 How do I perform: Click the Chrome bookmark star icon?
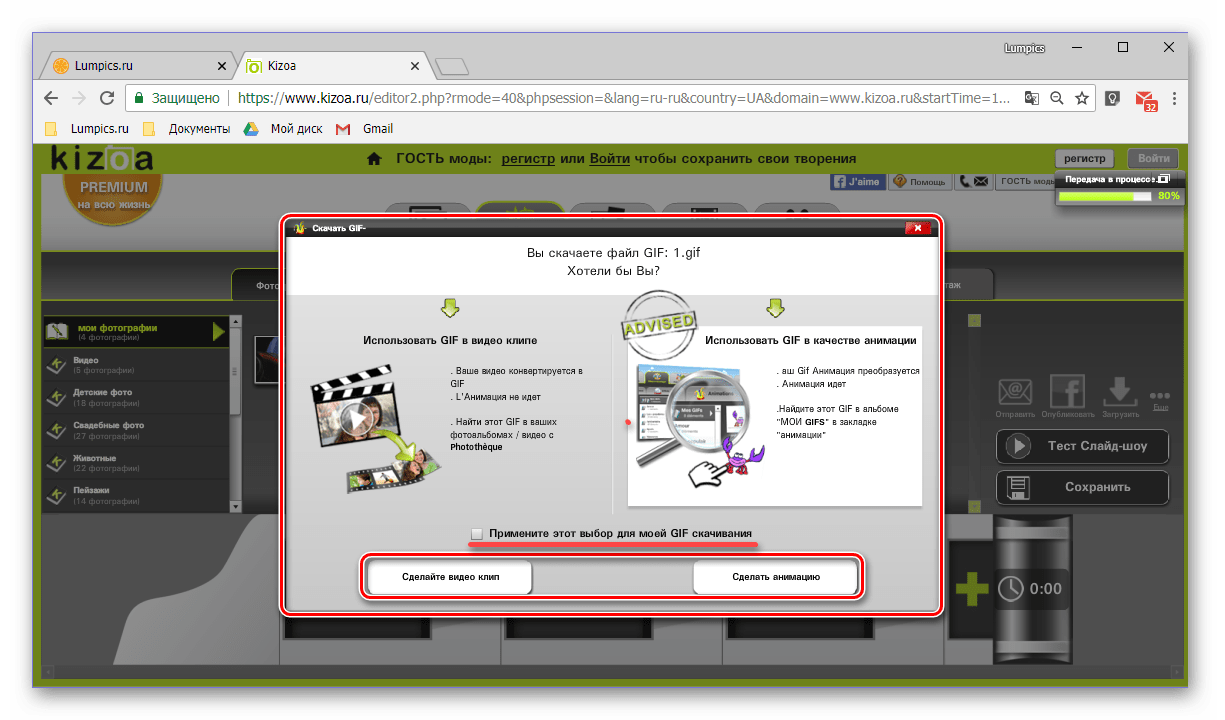[x=1082, y=99]
